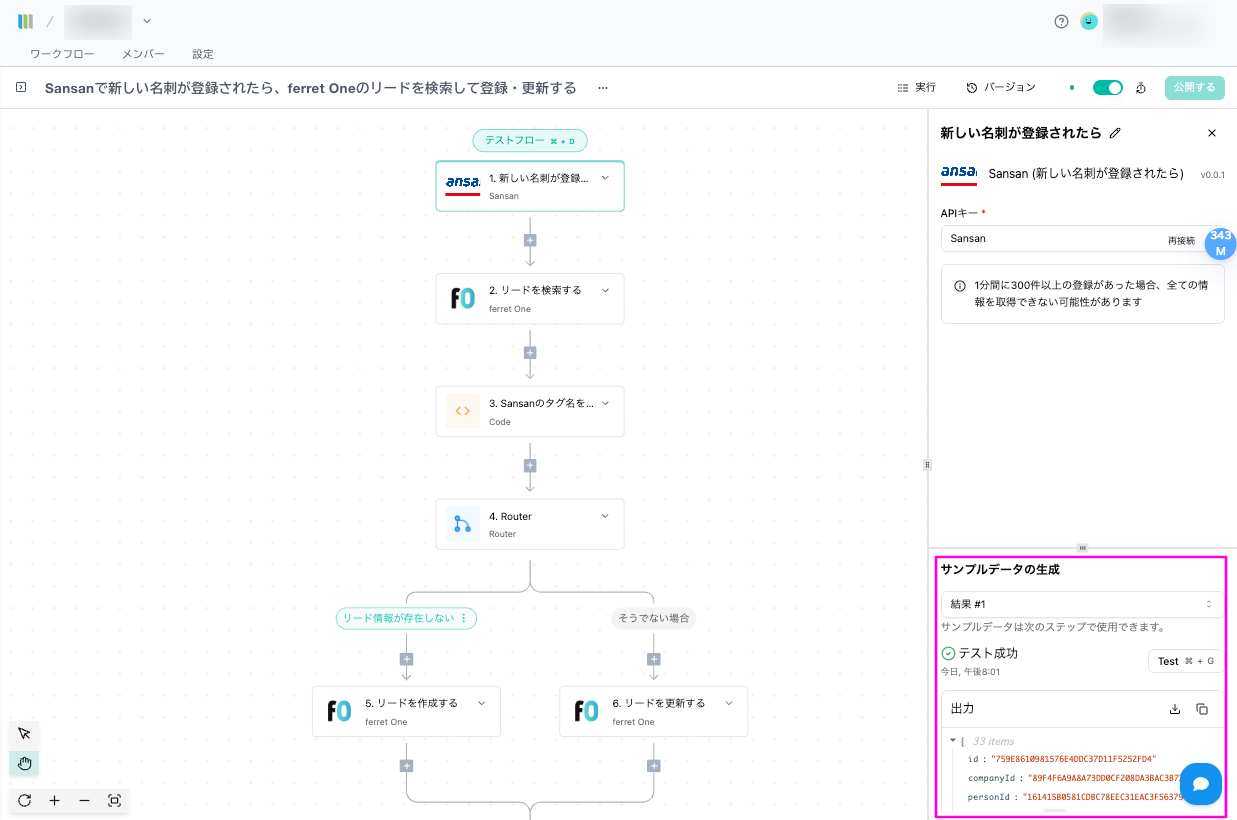Open the 結果 #1 sample data dropdown

point(1081,604)
